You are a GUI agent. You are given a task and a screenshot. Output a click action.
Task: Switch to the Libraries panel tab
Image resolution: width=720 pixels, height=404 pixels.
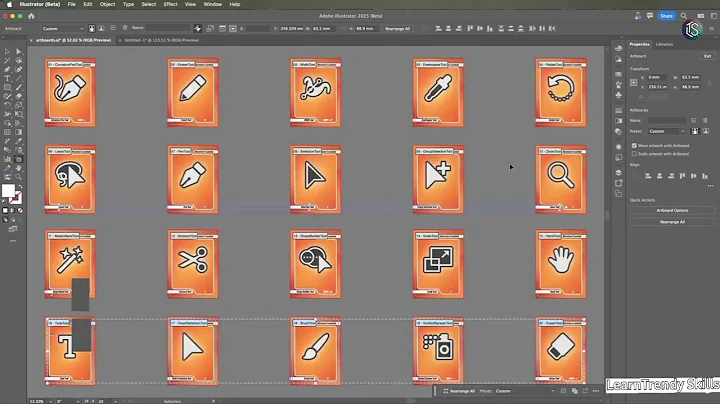click(x=664, y=45)
